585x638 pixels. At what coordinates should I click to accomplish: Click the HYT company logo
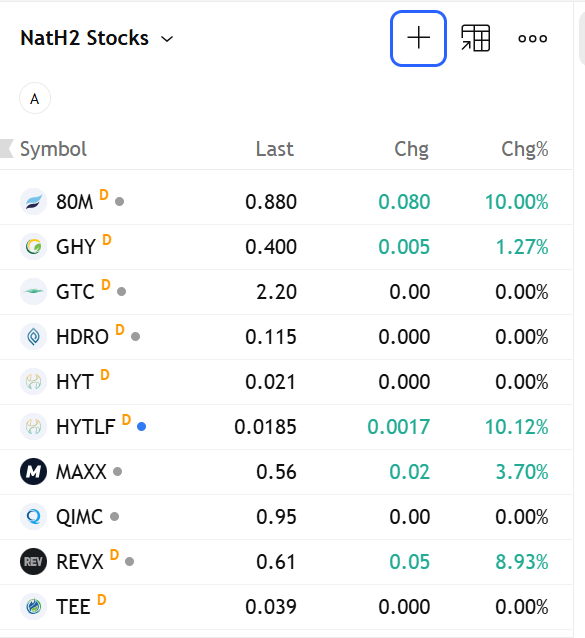[x=33, y=382]
